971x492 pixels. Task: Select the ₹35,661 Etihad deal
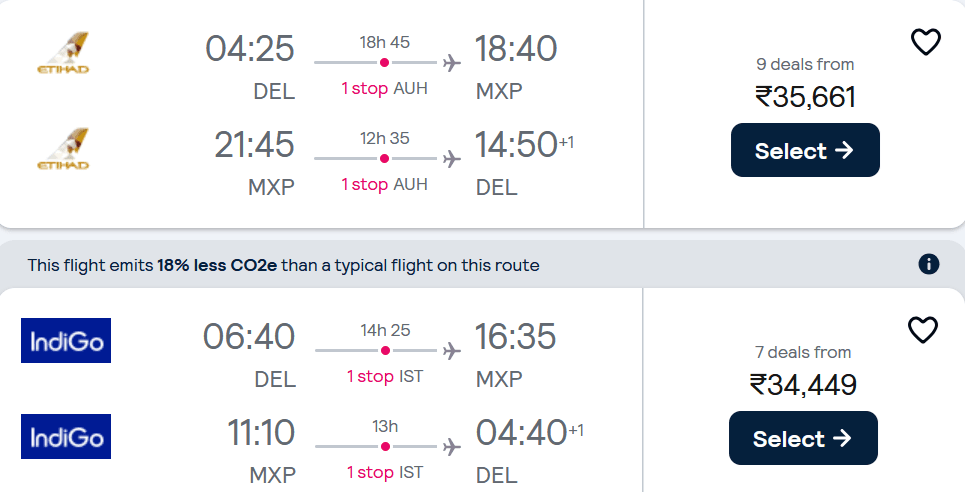[x=805, y=150]
